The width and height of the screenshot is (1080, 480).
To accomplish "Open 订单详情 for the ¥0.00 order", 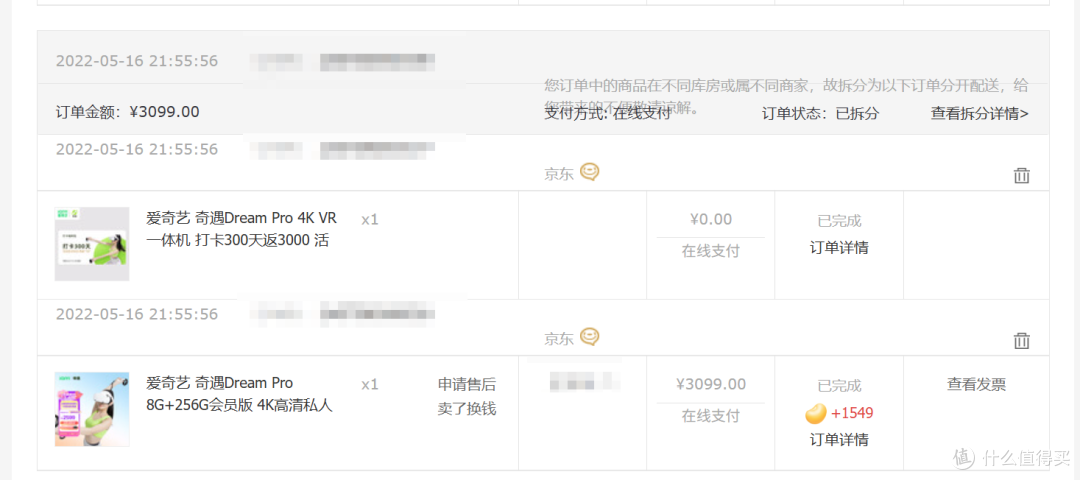I will click(839, 248).
